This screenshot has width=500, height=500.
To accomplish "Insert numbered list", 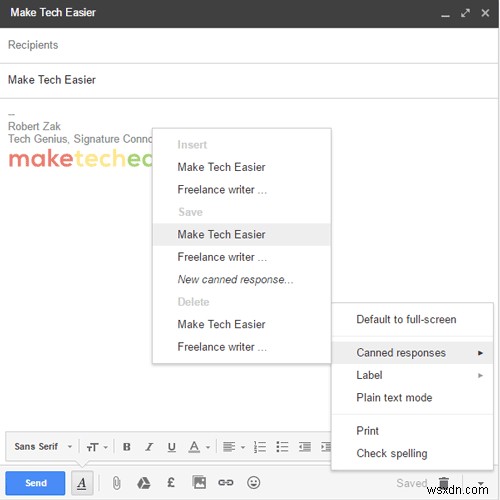I will click(260, 447).
